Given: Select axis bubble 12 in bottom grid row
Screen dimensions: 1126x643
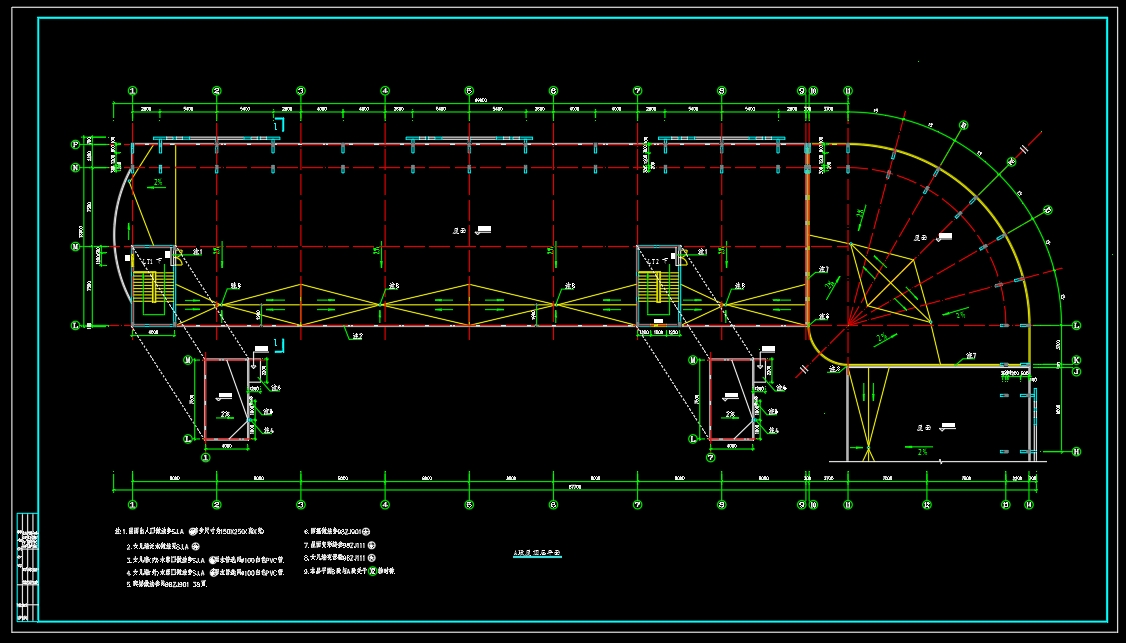Looking at the screenshot, I should (x=927, y=505).
